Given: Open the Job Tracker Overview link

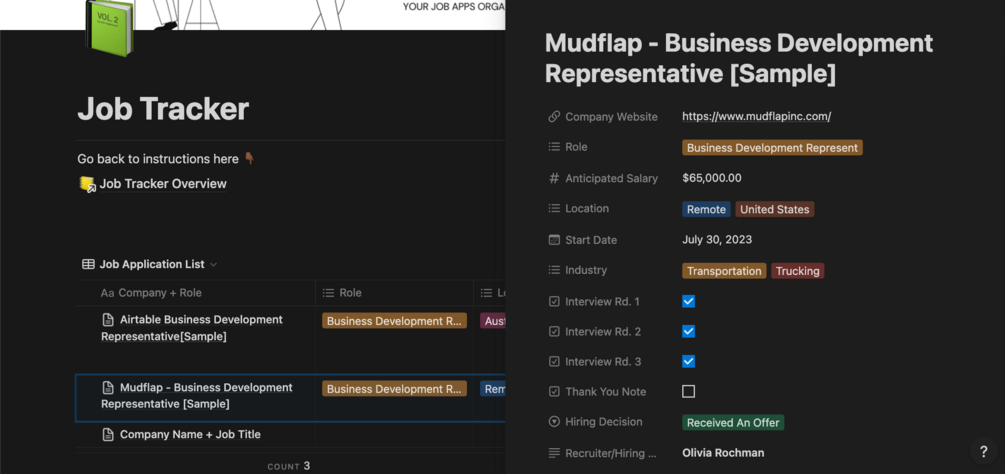Looking at the screenshot, I should coord(163,184).
